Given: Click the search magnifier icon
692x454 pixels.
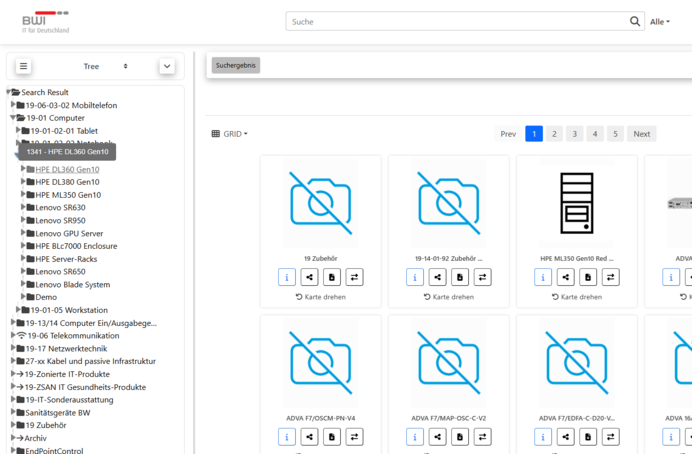Looking at the screenshot, I should [635, 21].
